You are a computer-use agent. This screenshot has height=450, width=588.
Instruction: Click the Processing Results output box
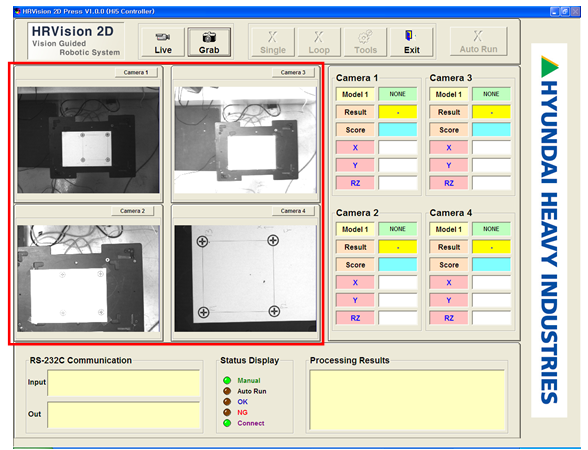[407, 400]
